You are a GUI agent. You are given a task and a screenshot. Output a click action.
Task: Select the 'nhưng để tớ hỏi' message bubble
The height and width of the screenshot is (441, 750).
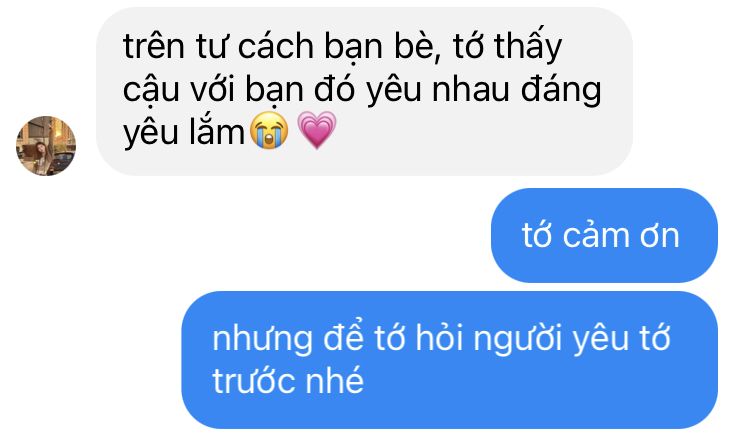450,360
